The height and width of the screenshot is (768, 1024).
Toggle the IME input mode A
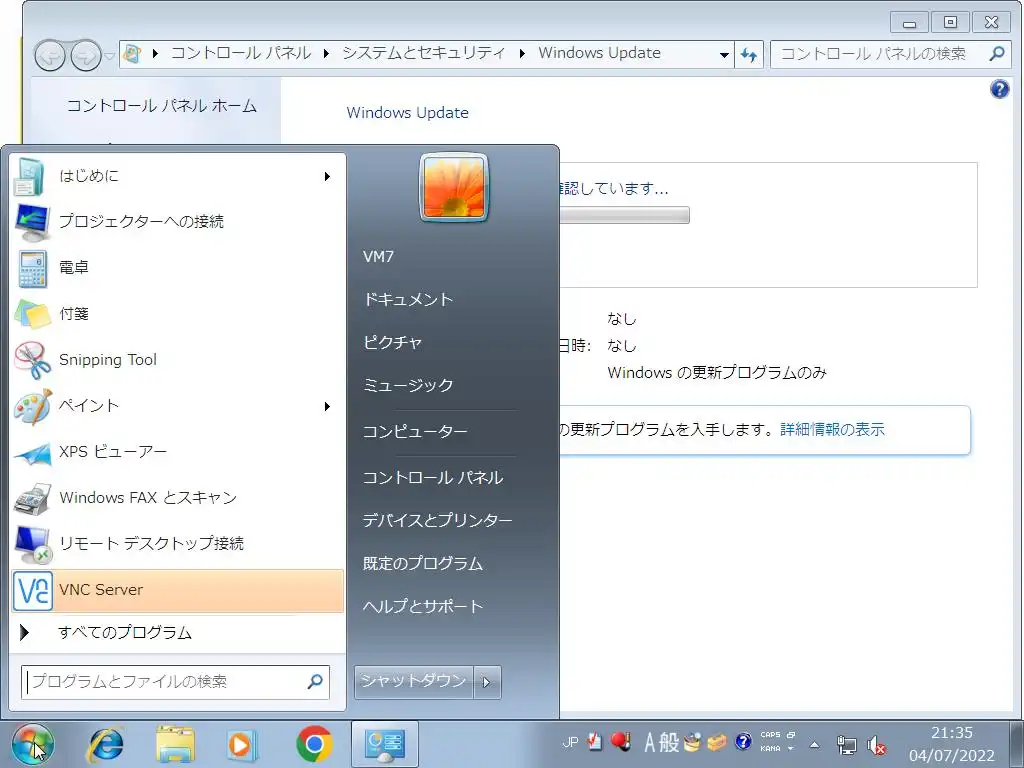pos(649,743)
